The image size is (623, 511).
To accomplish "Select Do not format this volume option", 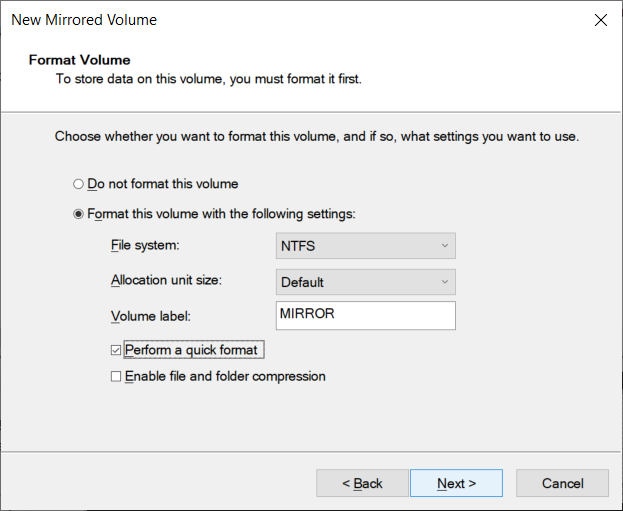I will 78,184.
